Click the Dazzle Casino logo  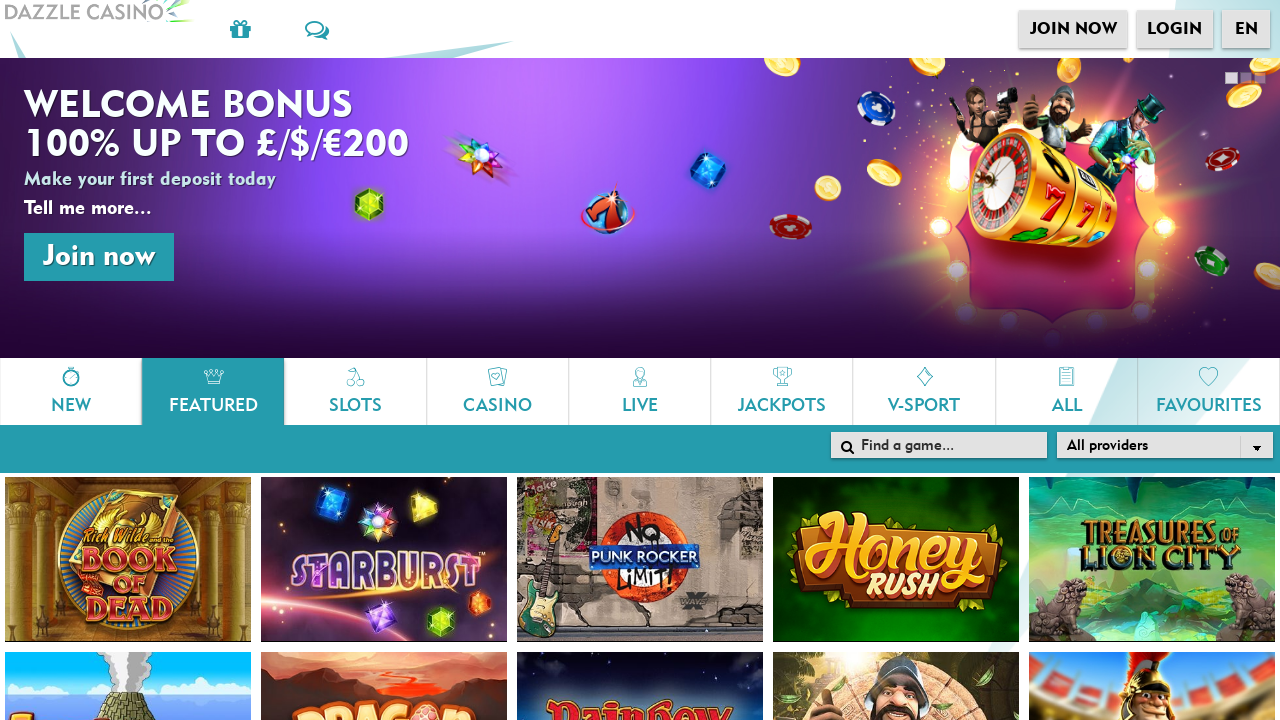(x=96, y=12)
